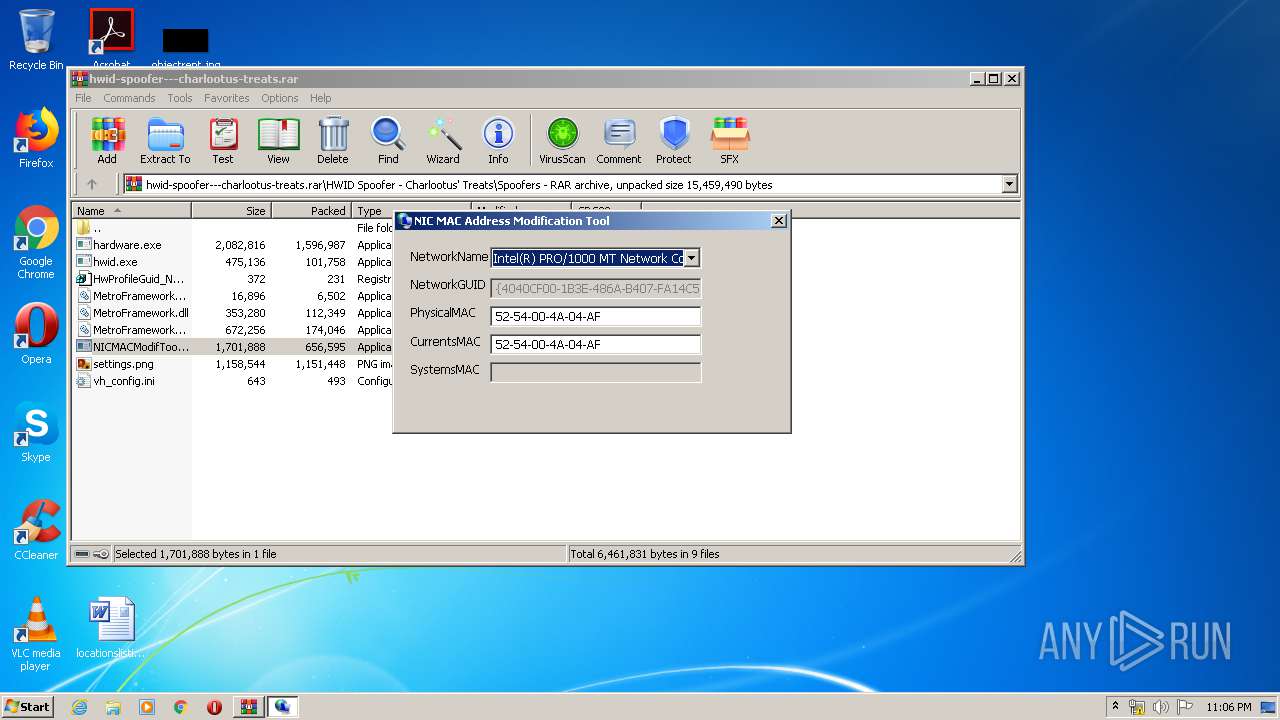The width and height of the screenshot is (1280, 720).
Task: Open Firefox desktop shortcut
Action: coord(36,138)
